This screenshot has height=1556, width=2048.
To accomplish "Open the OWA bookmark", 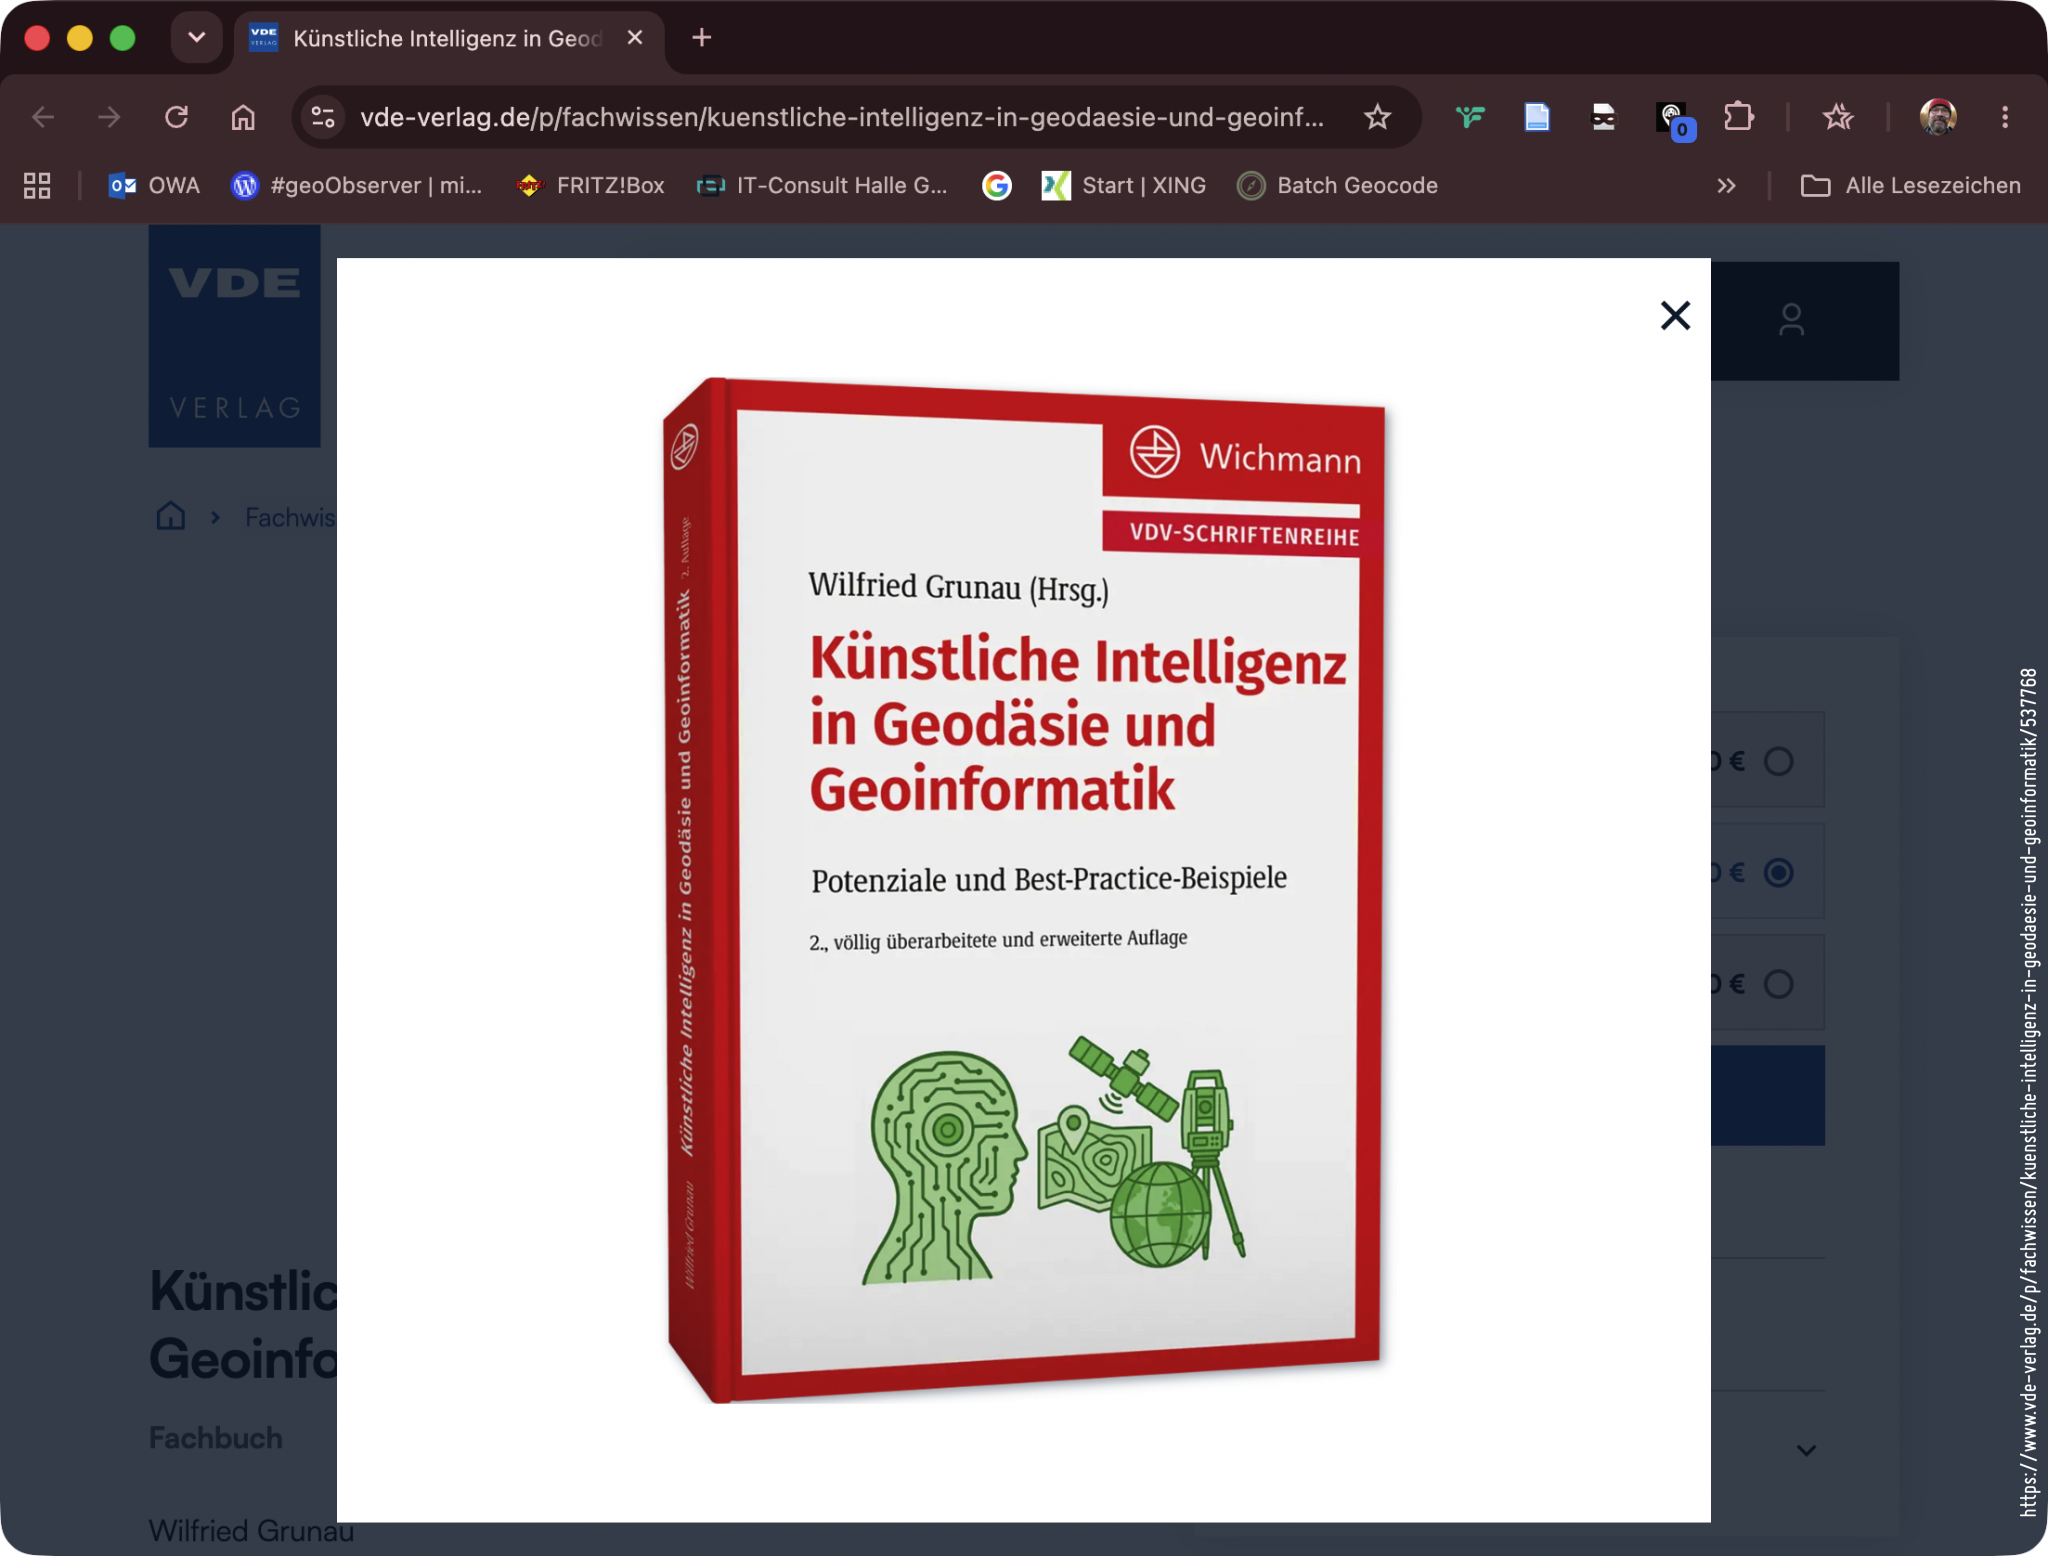I will 154,186.
